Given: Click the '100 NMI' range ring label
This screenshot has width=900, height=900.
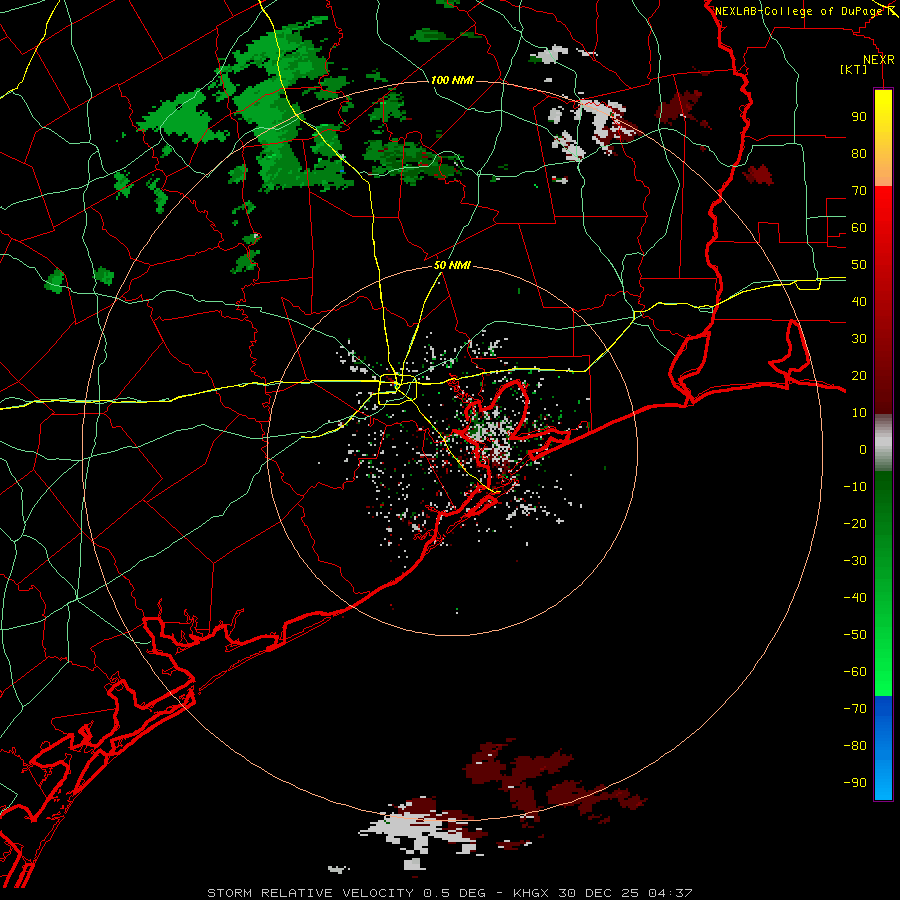Looking at the screenshot, I should tap(452, 80).
